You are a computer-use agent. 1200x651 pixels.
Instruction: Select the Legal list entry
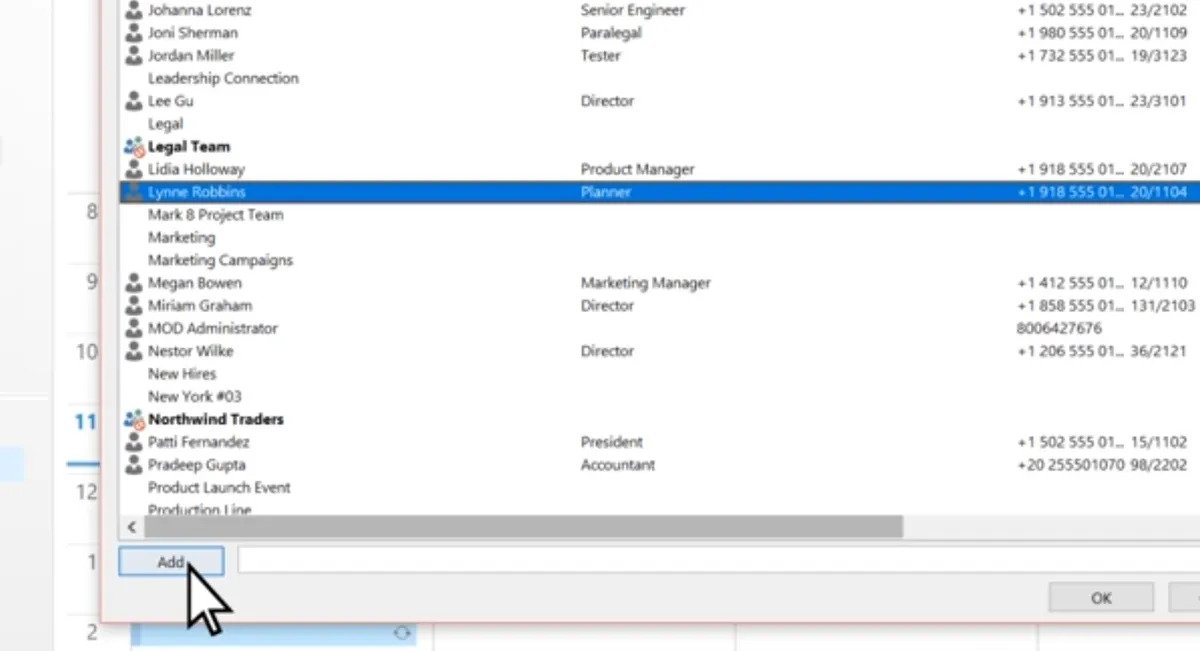166,124
